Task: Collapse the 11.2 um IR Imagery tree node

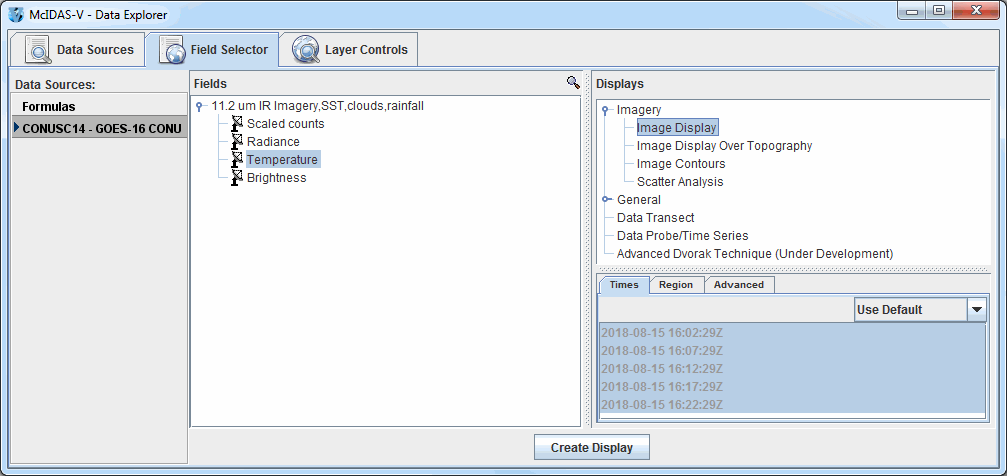Action: tap(200, 106)
